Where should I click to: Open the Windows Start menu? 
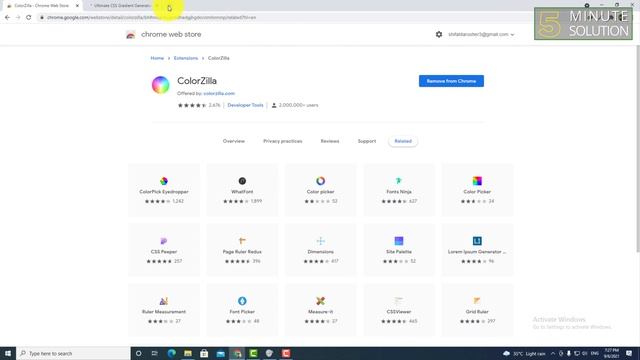tap(8, 353)
